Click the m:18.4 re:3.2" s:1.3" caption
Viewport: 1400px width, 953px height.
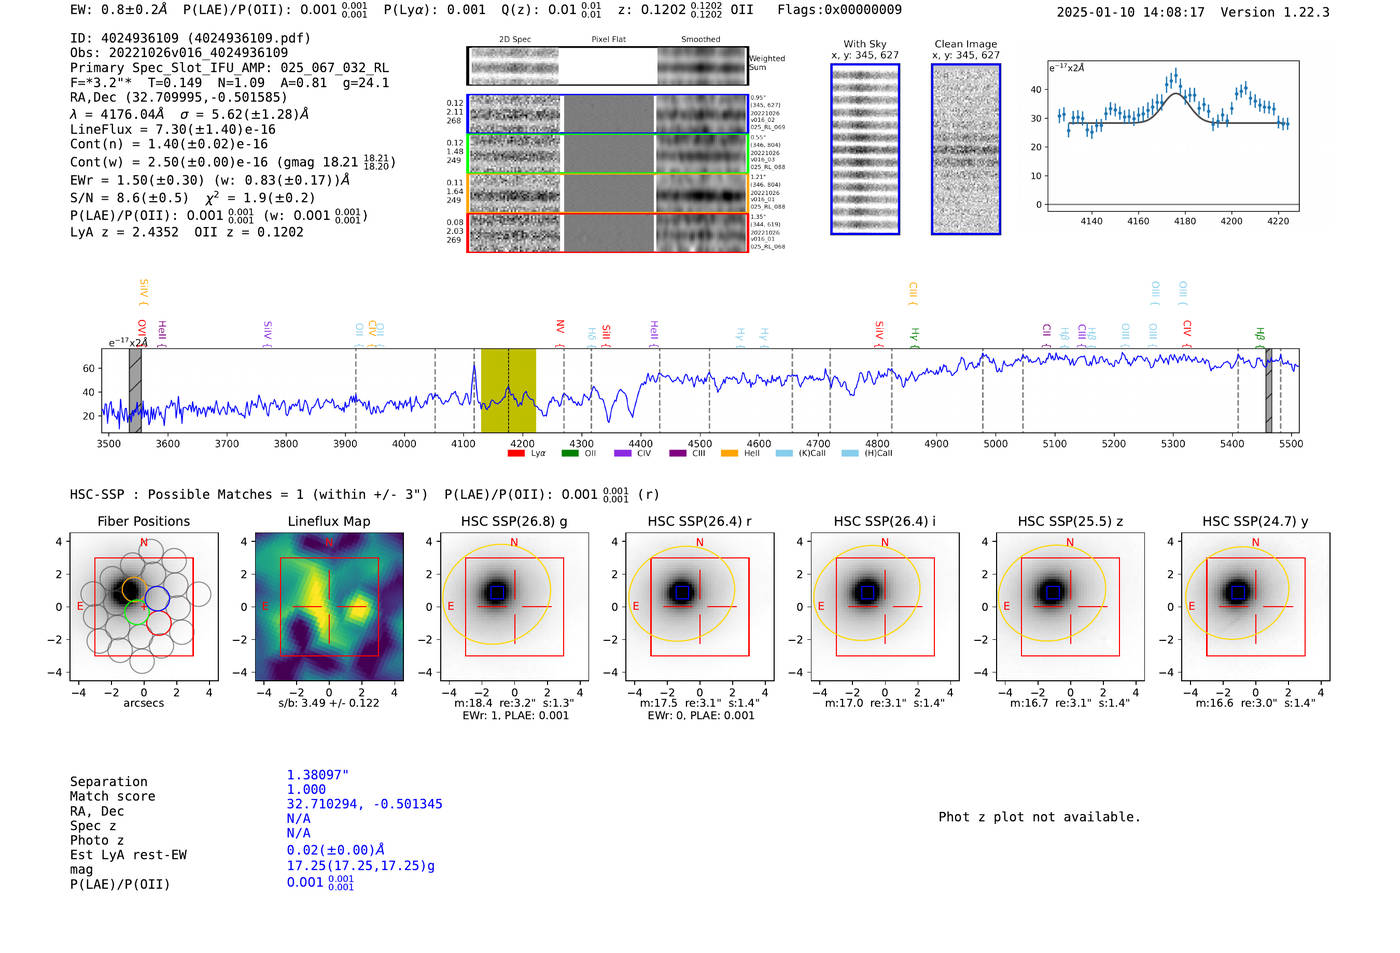[x=514, y=703]
